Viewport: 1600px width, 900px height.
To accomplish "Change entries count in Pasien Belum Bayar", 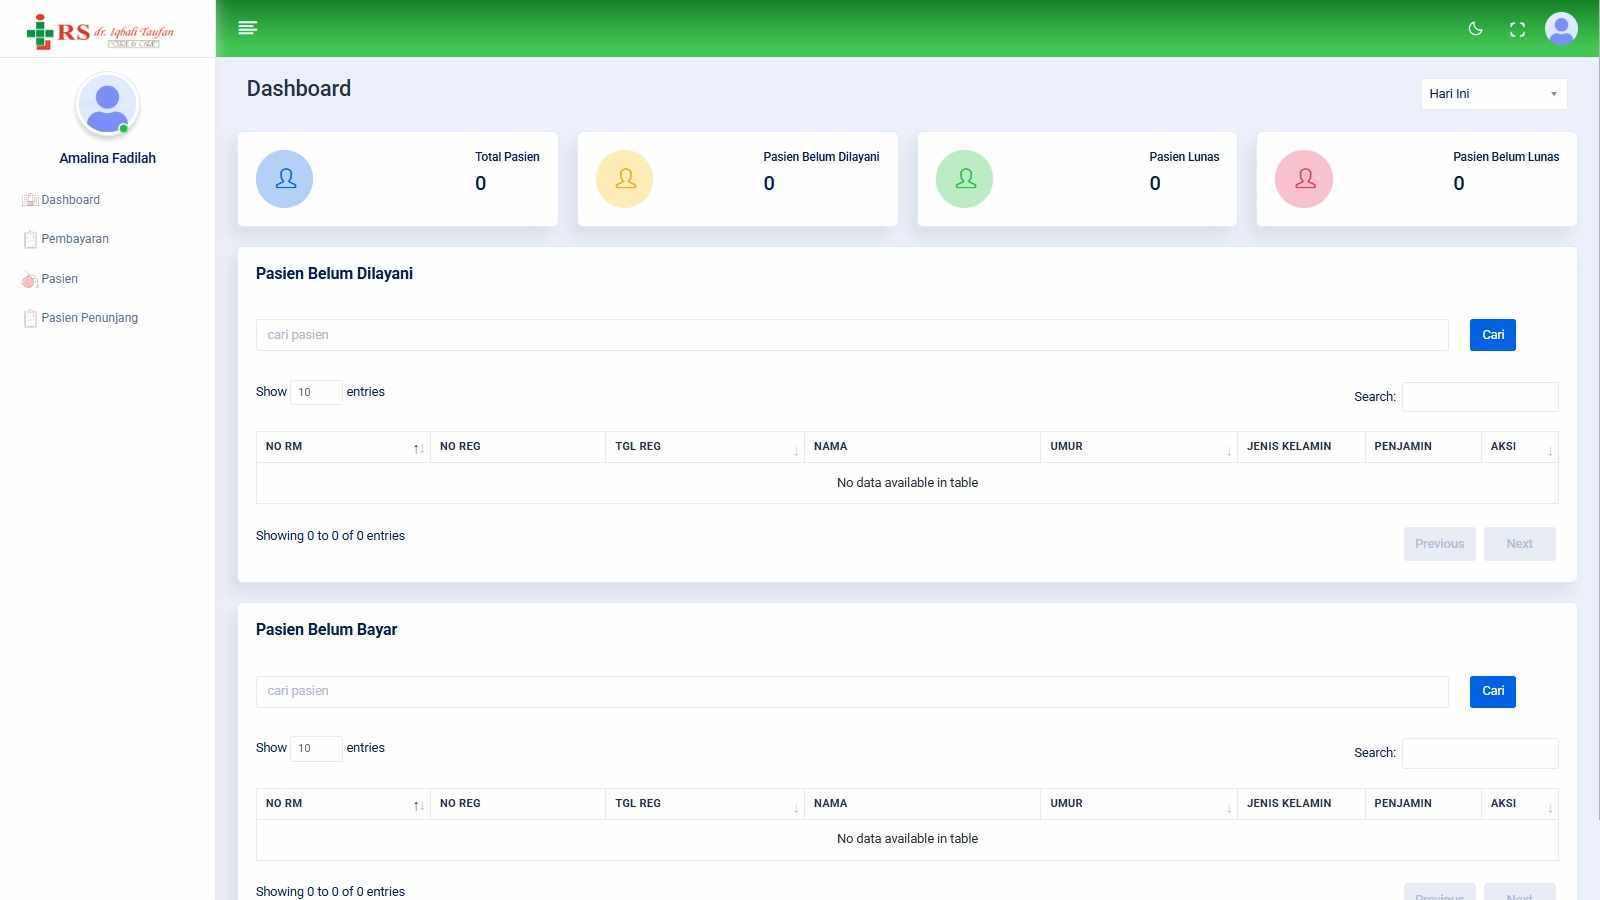I will point(316,749).
